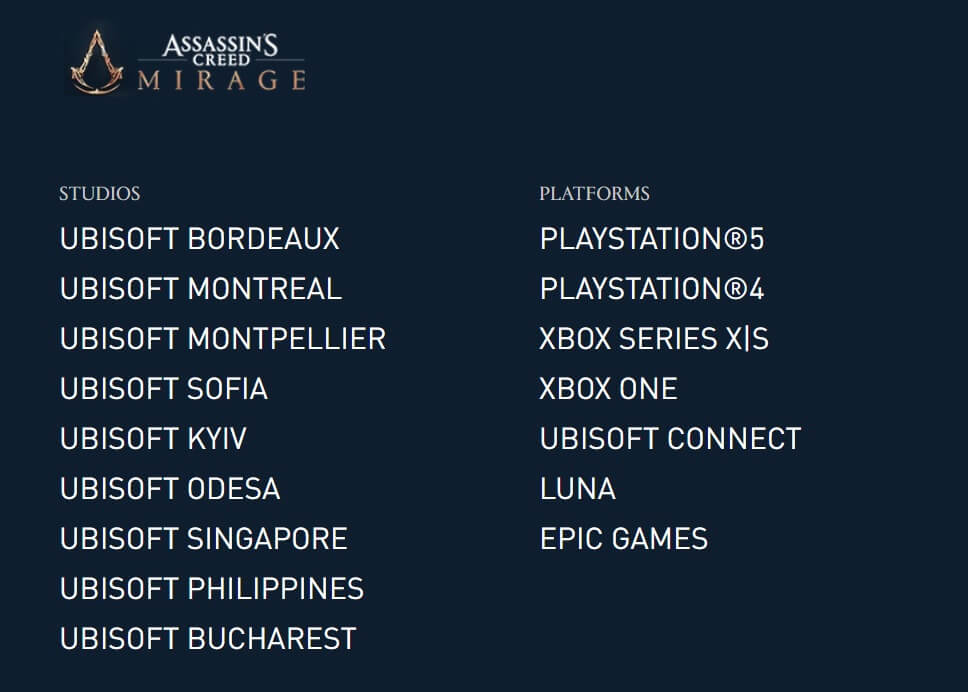Open Ubisoft Sofia studio page
This screenshot has height=692, width=968.
point(164,389)
